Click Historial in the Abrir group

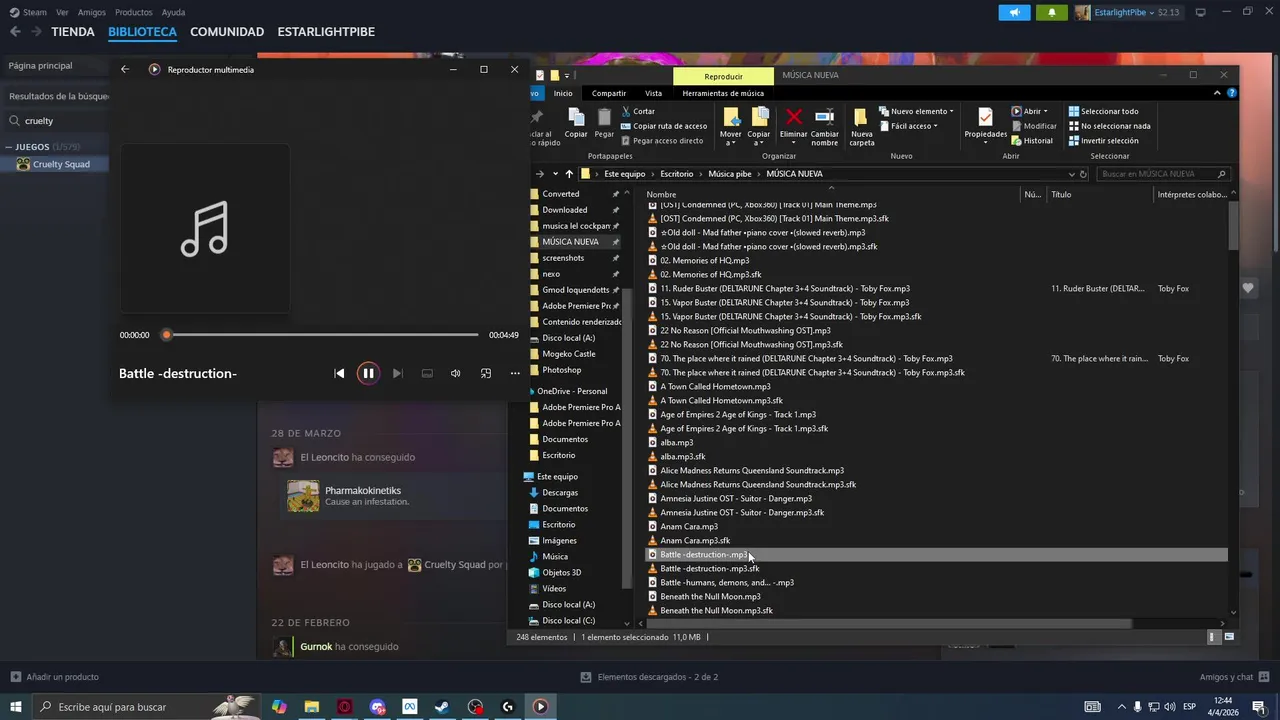(1032, 141)
